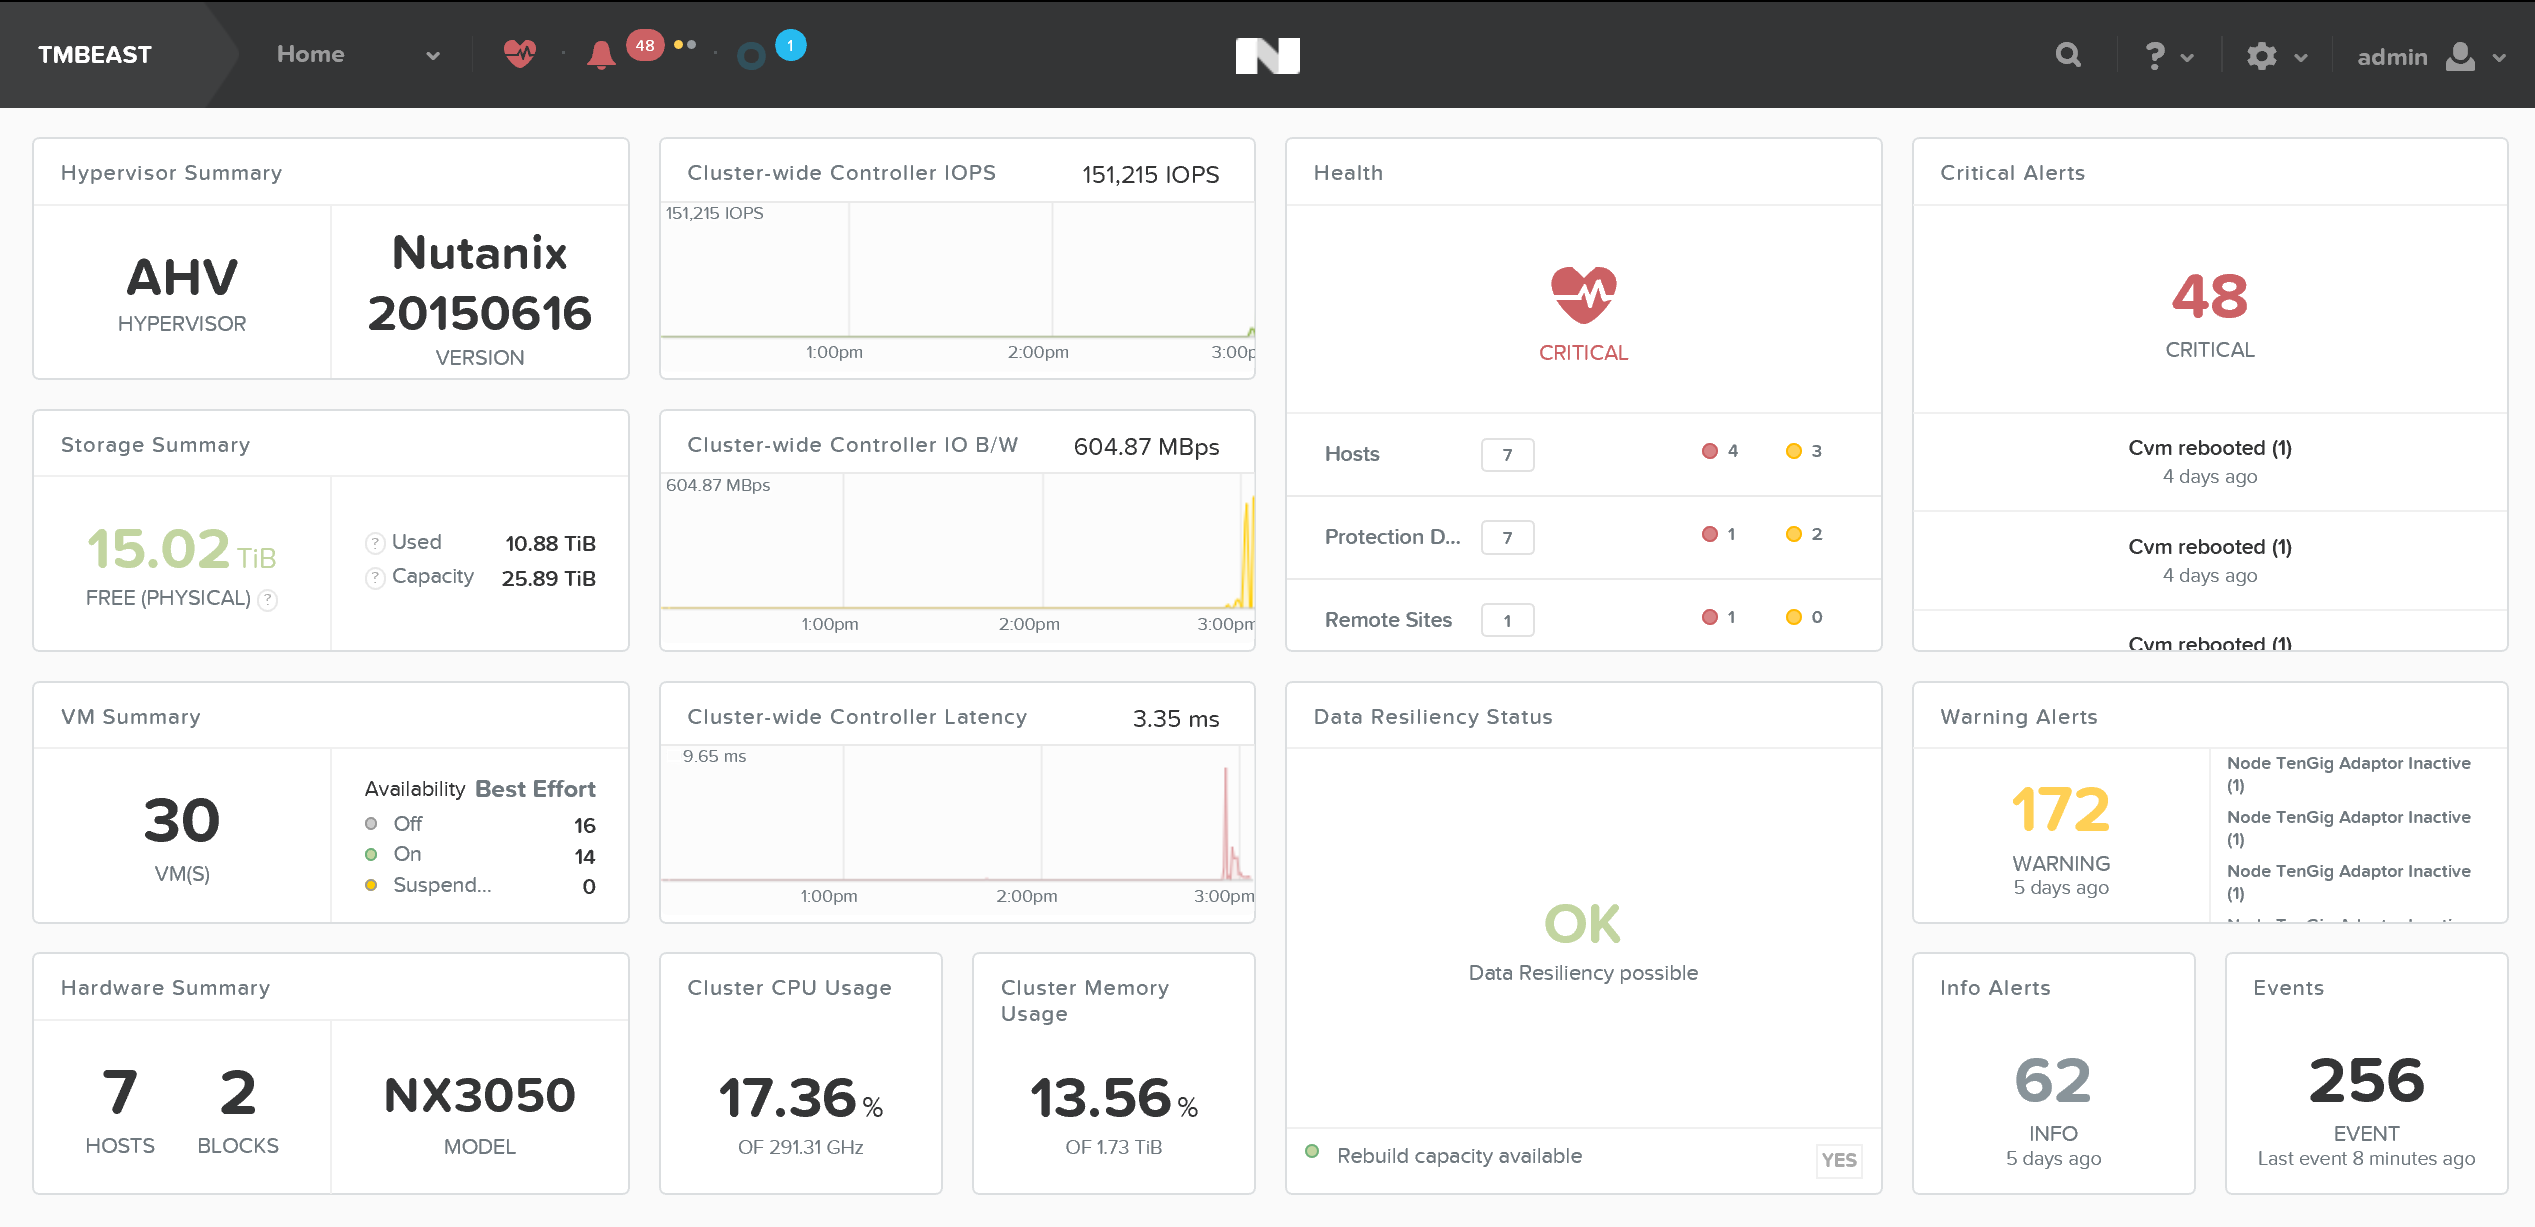Select the red critical dot for Hosts

(x=1708, y=450)
